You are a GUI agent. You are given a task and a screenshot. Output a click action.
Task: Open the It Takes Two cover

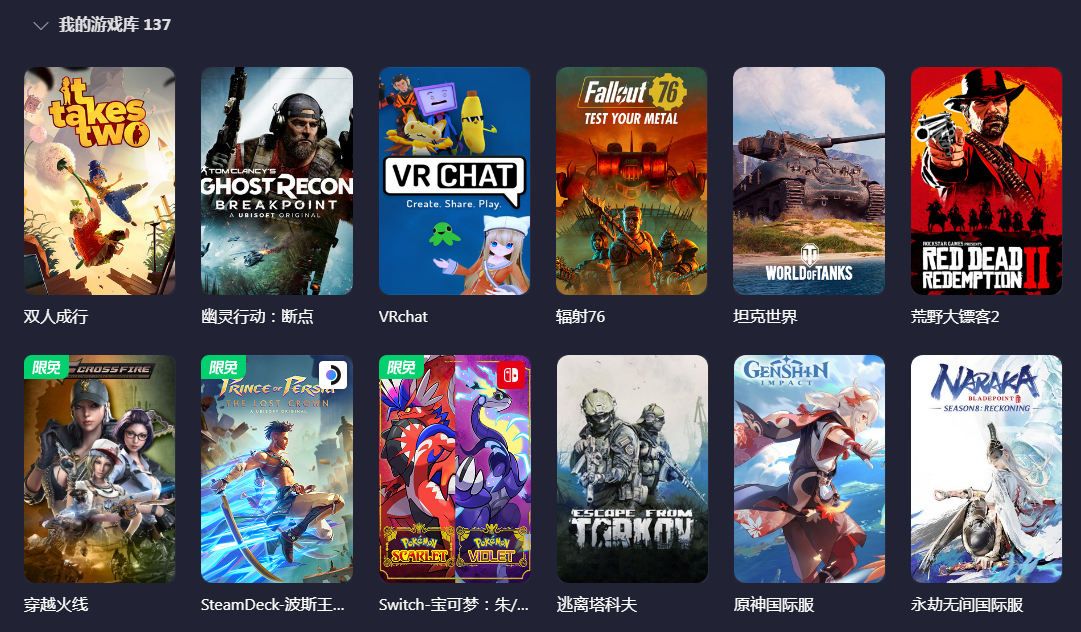pyautogui.click(x=99, y=181)
